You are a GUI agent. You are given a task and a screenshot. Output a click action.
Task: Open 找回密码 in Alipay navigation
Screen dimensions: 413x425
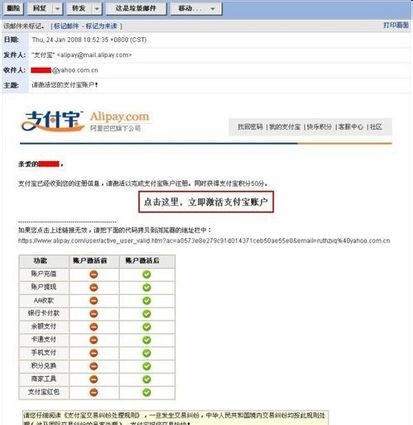pyautogui.click(x=250, y=127)
